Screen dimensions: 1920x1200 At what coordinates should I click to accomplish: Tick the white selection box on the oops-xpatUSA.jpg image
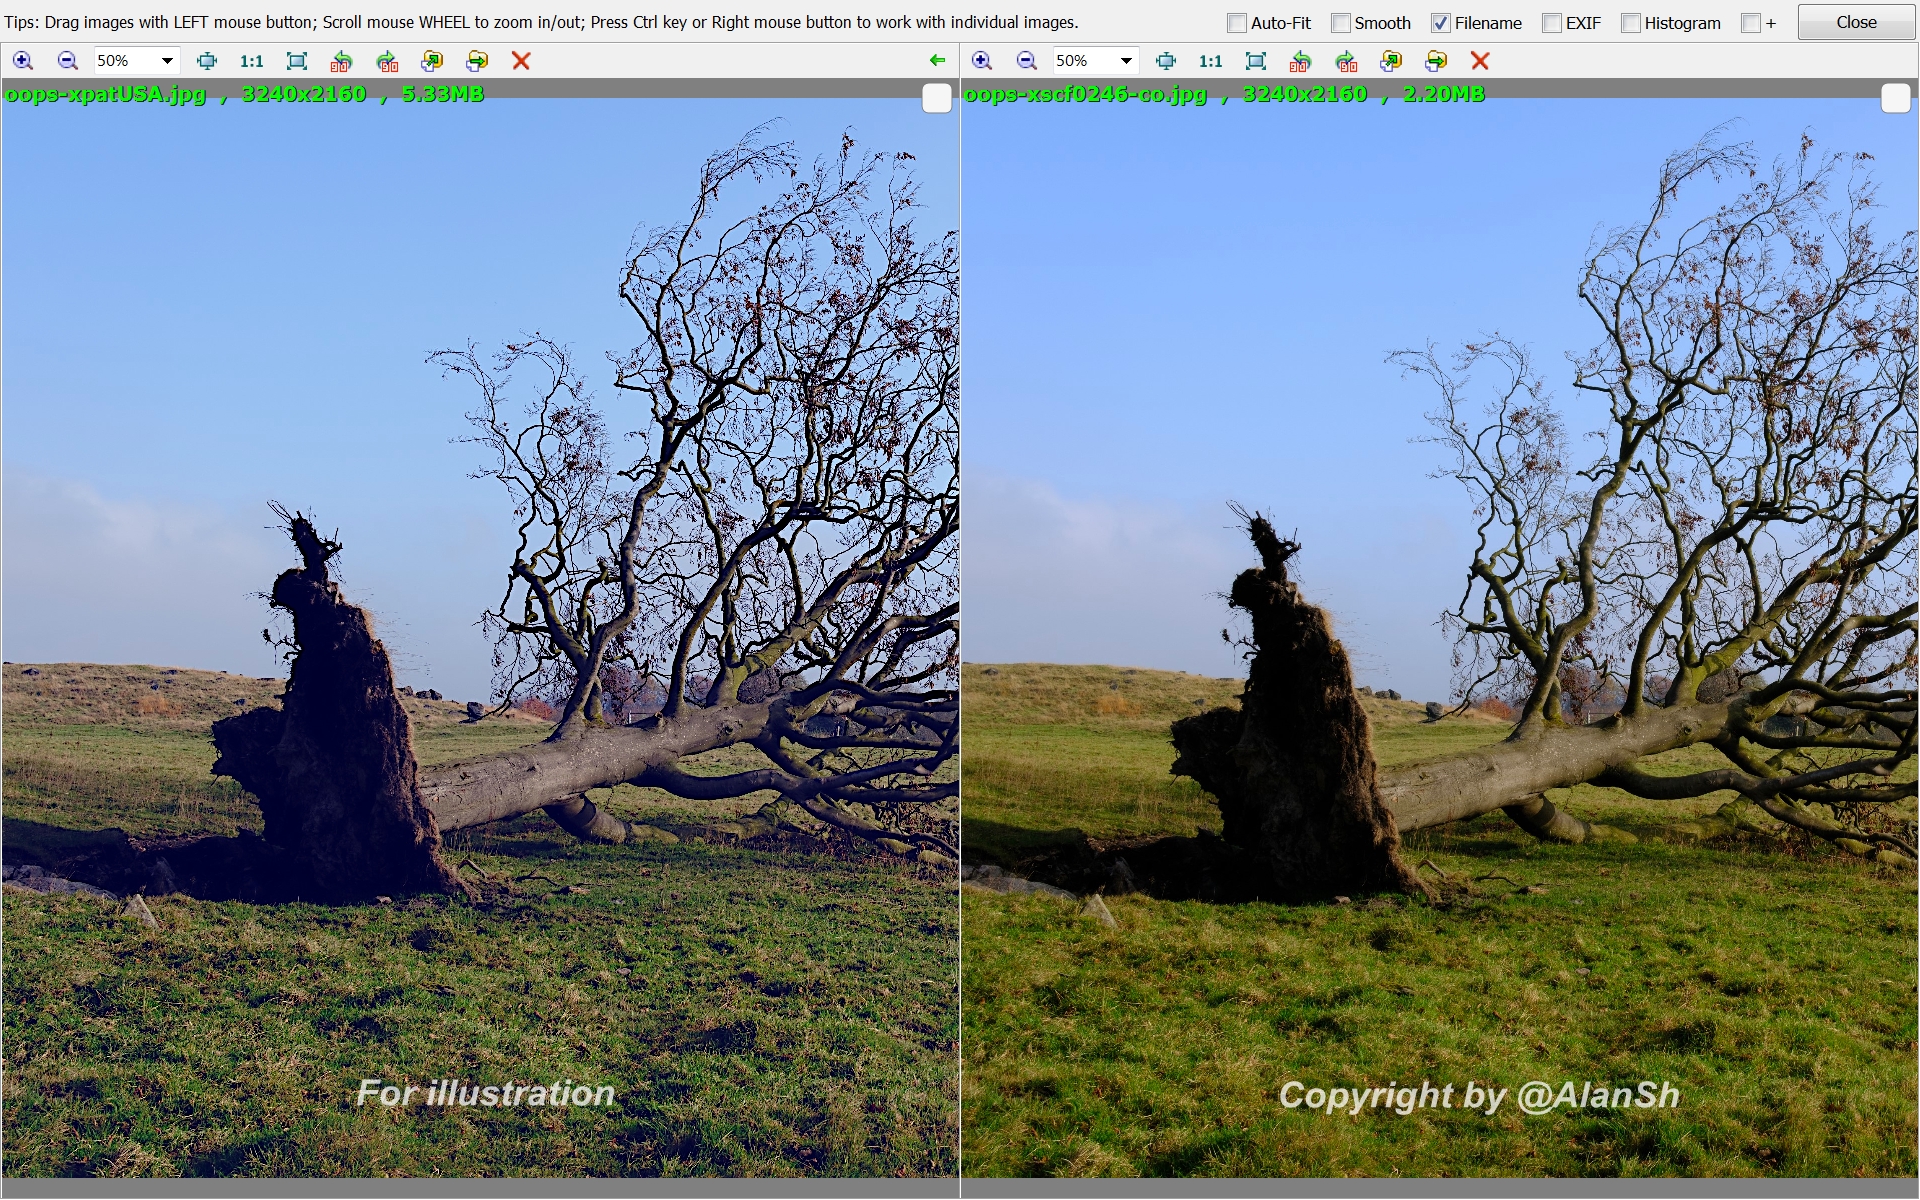(x=936, y=98)
